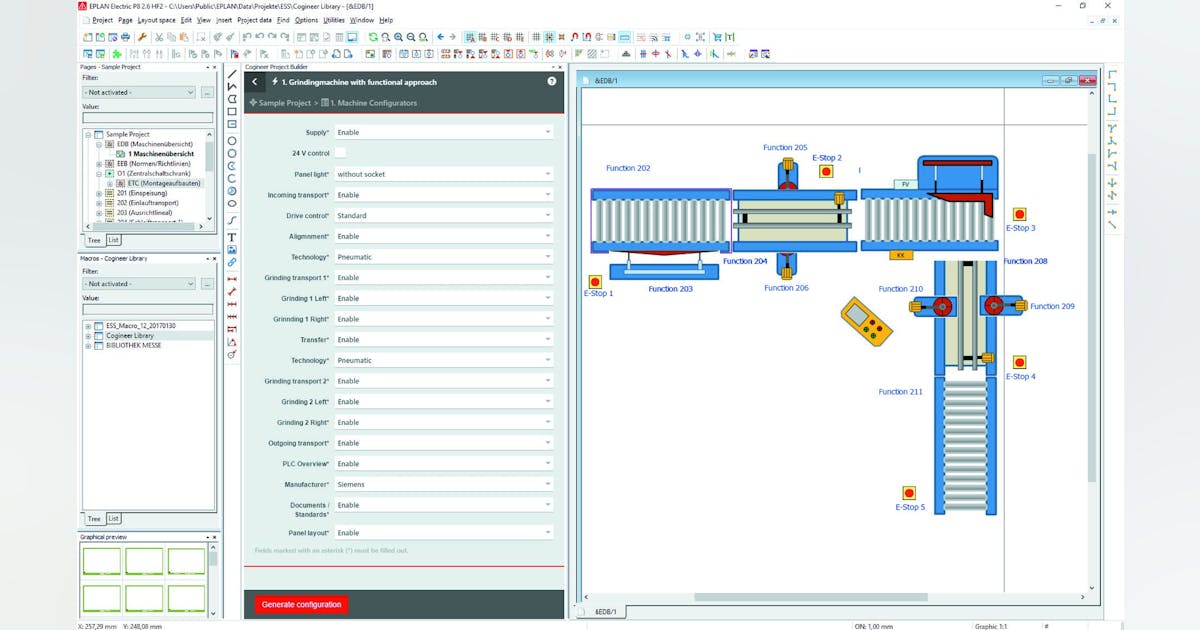The height and width of the screenshot is (630, 1200).
Task: Open the Supply dropdown in the configurator
Action: tap(548, 132)
